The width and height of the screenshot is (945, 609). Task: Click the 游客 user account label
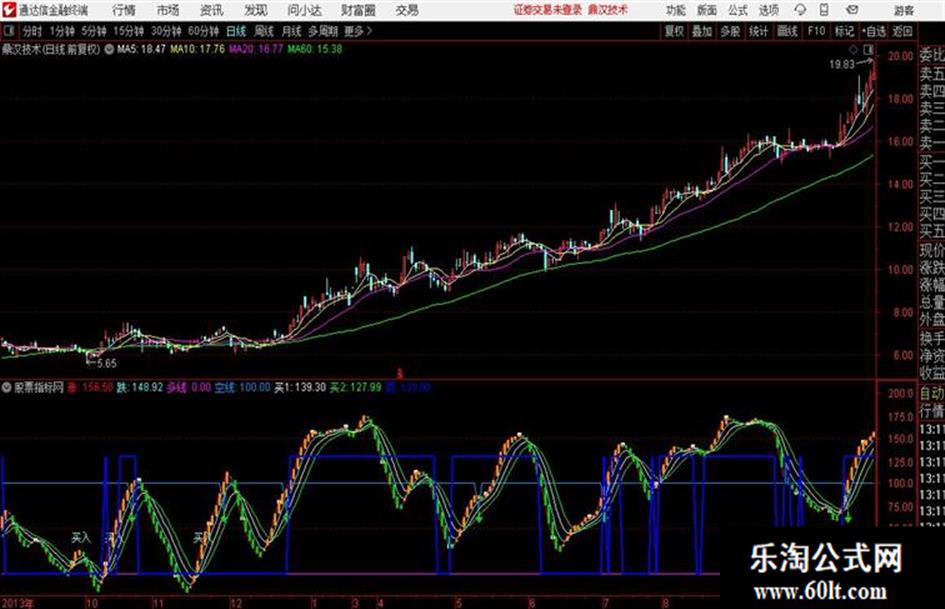click(904, 10)
